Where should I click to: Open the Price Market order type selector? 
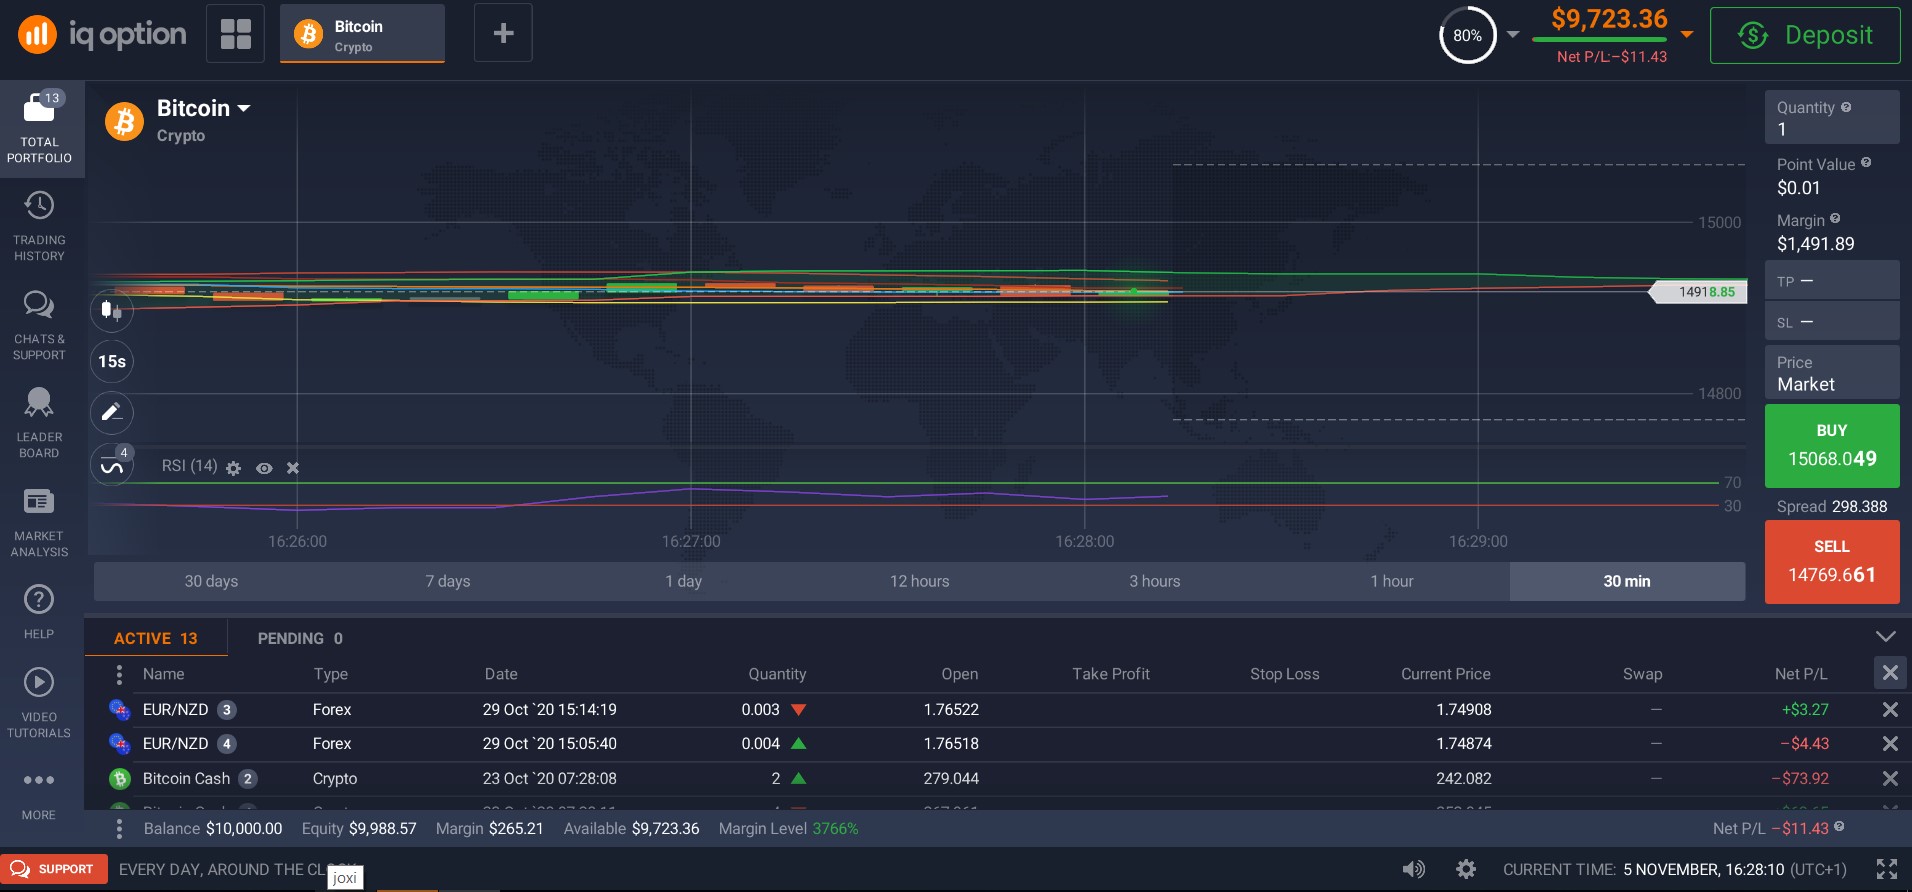(1832, 373)
